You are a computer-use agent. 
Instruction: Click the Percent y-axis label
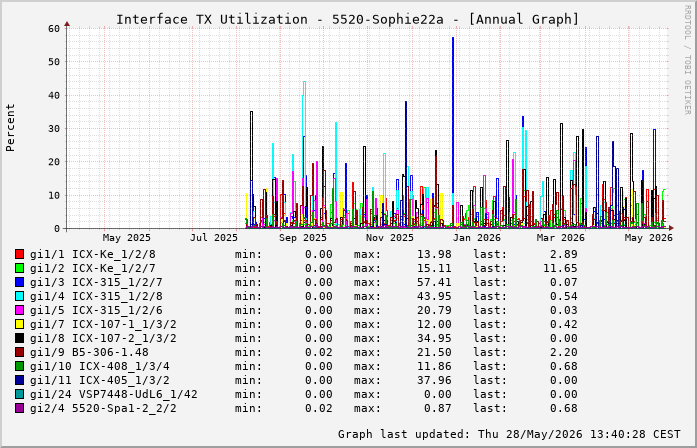10,128
